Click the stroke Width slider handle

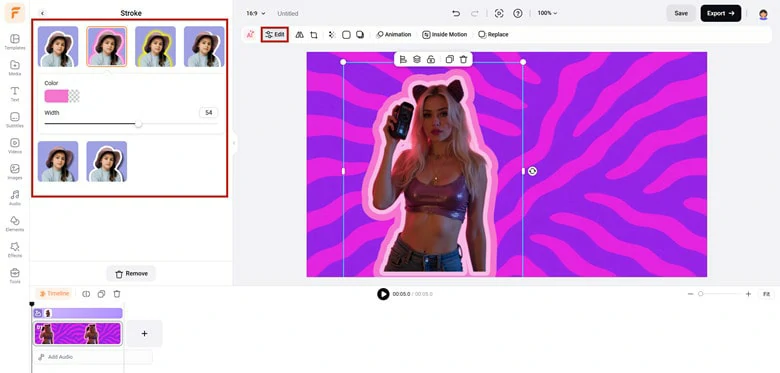pos(138,124)
